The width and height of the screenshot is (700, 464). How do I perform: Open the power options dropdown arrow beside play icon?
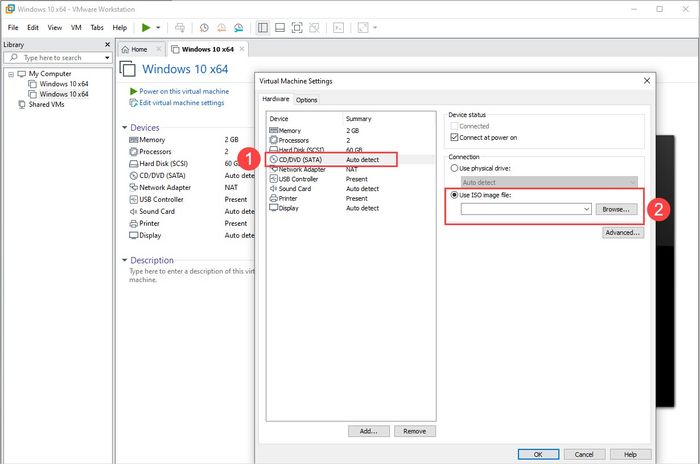[158, 28]
